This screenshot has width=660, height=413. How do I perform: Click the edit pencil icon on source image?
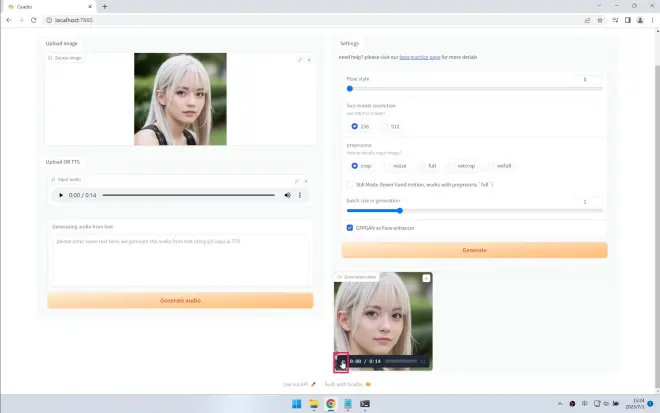[x=299, y=60]
